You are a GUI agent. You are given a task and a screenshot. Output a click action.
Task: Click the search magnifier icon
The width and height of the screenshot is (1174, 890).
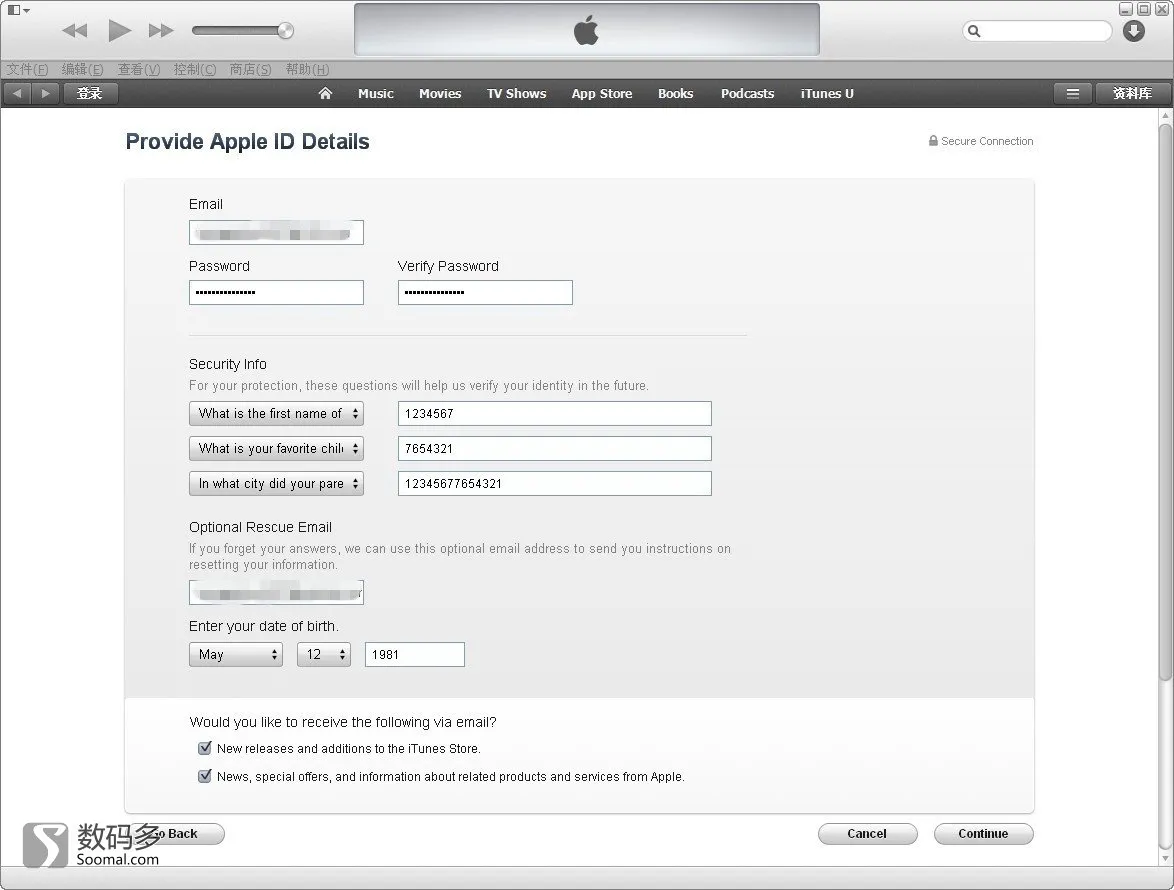point(974,31)
